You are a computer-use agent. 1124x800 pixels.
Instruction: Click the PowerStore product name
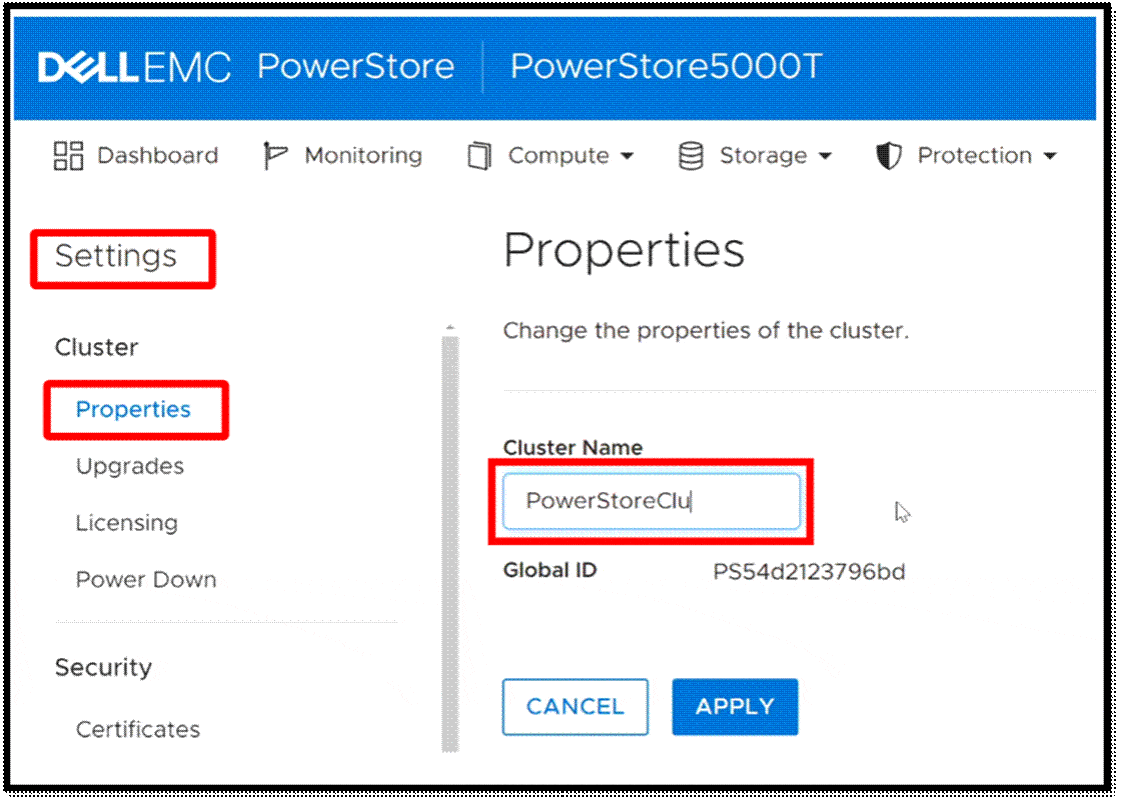(356, 67)
